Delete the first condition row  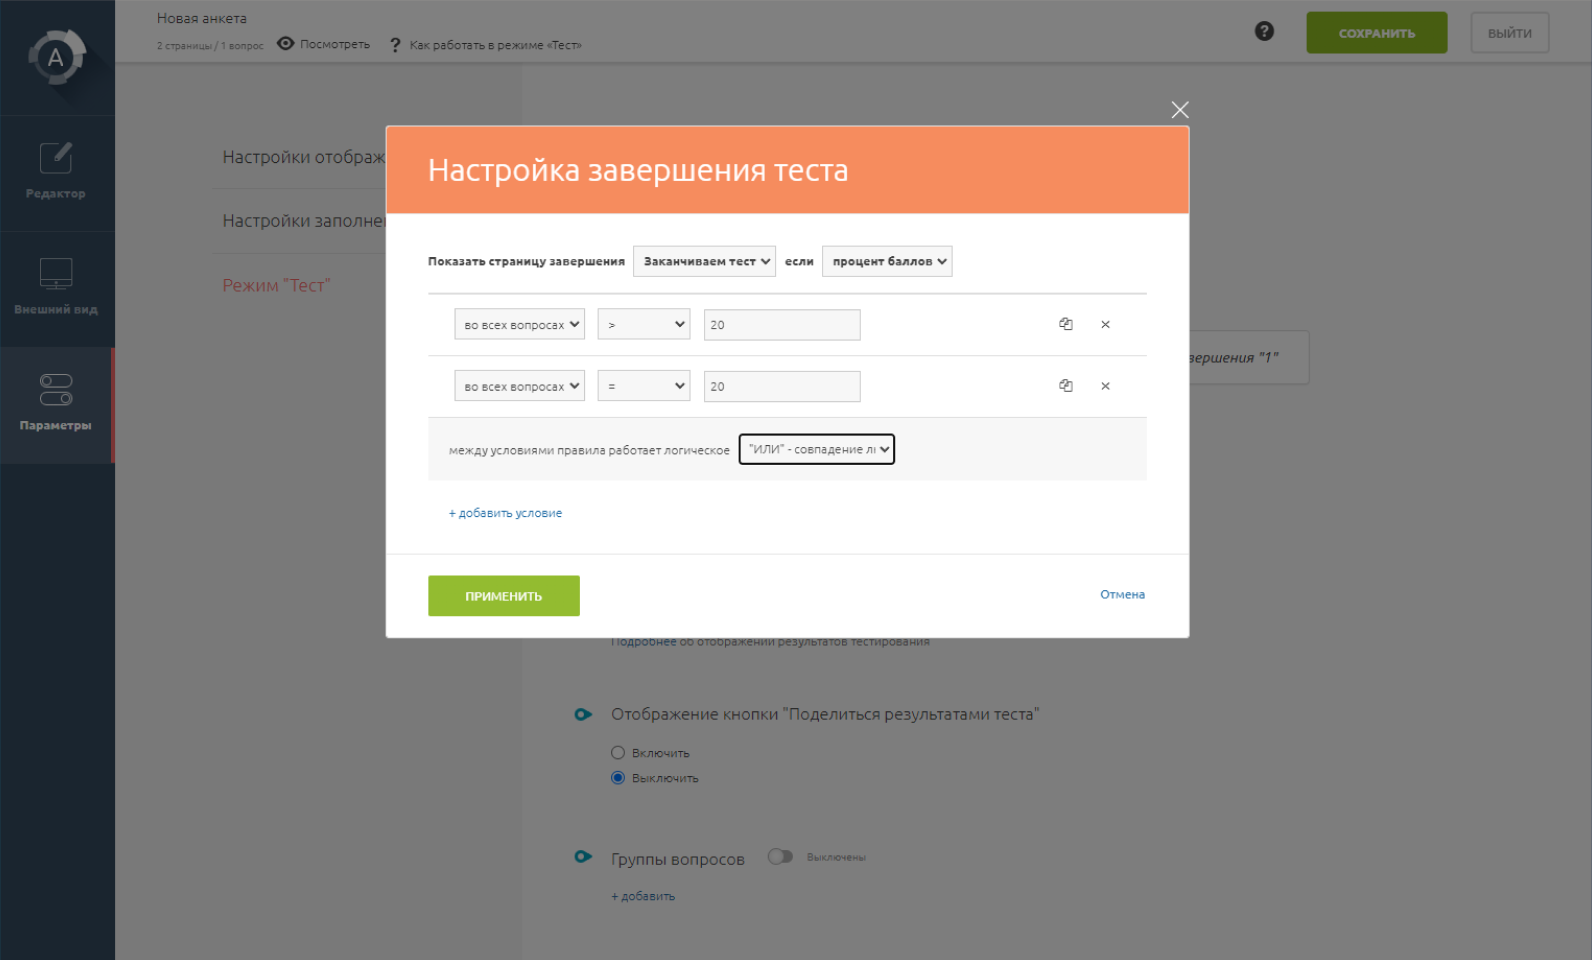[x=1105, y=324]
